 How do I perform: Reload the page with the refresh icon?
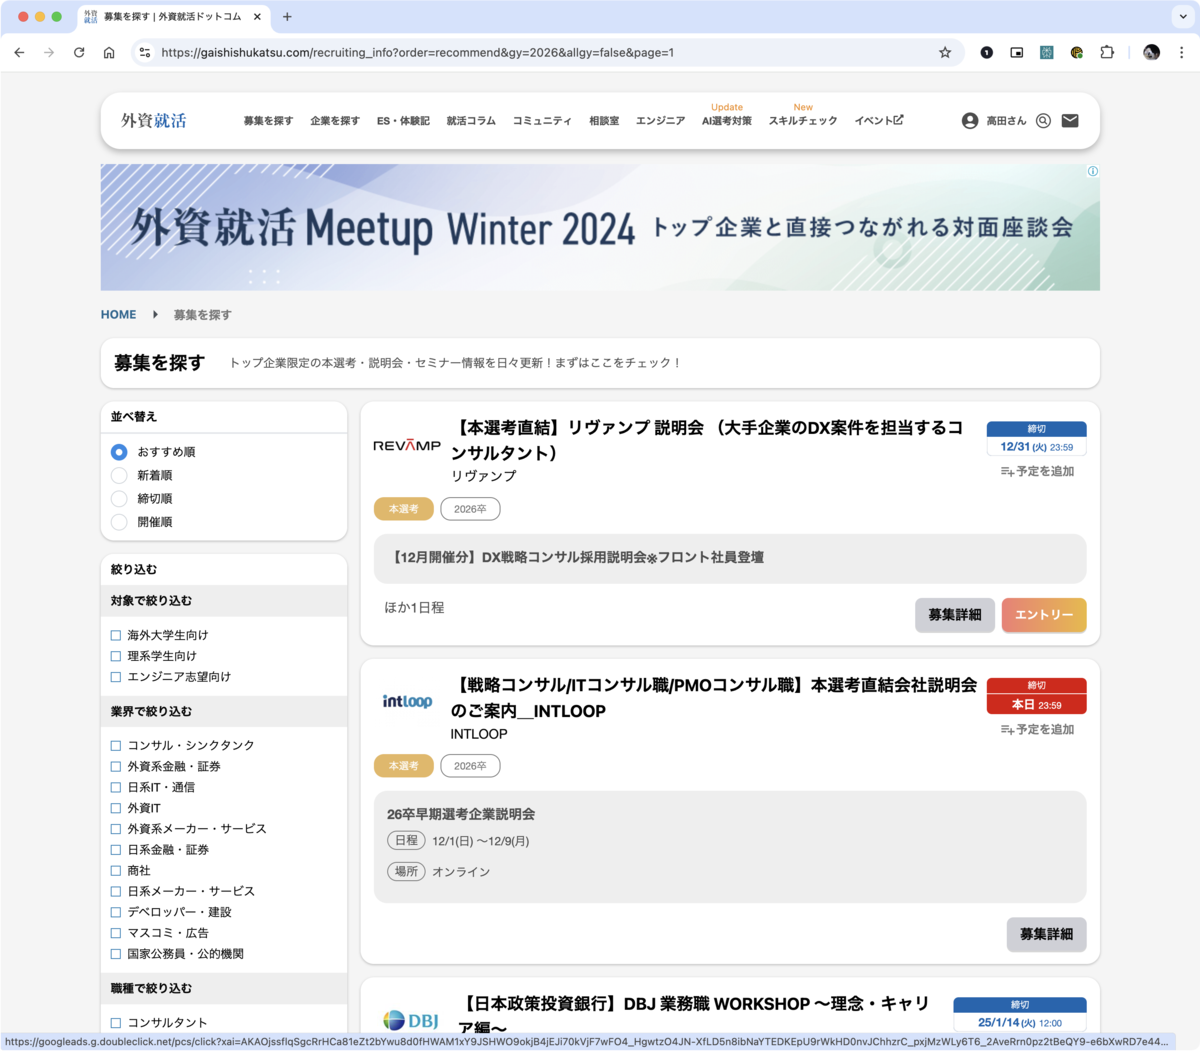tap(79, 52)
